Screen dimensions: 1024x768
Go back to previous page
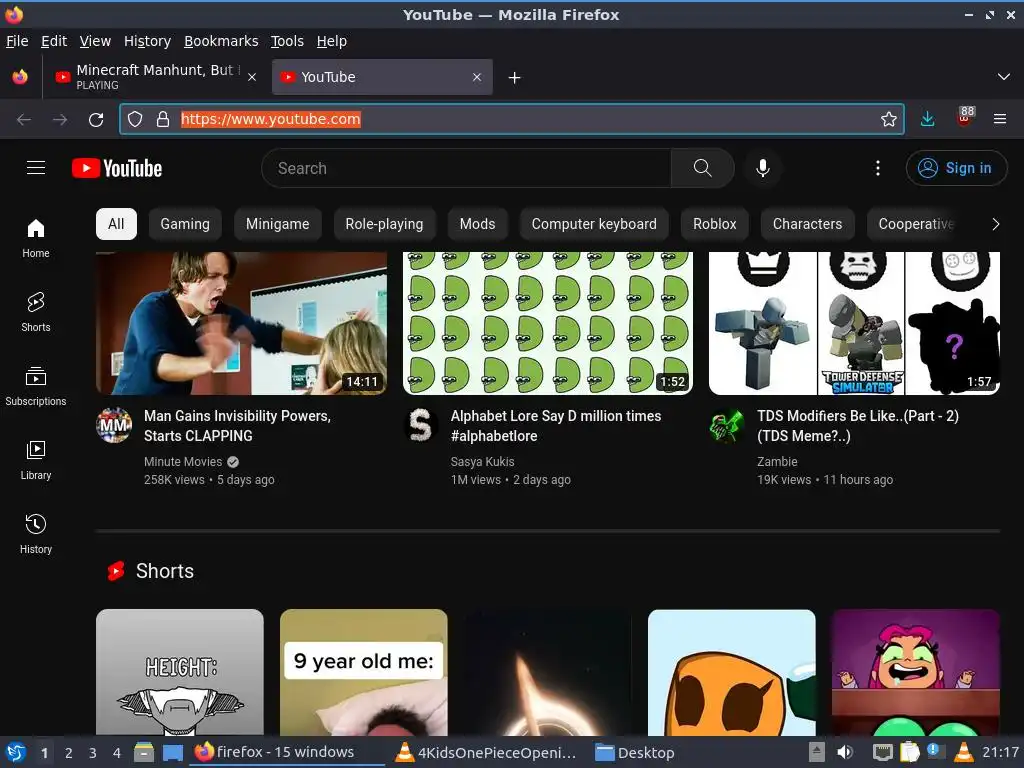(24, 120)
